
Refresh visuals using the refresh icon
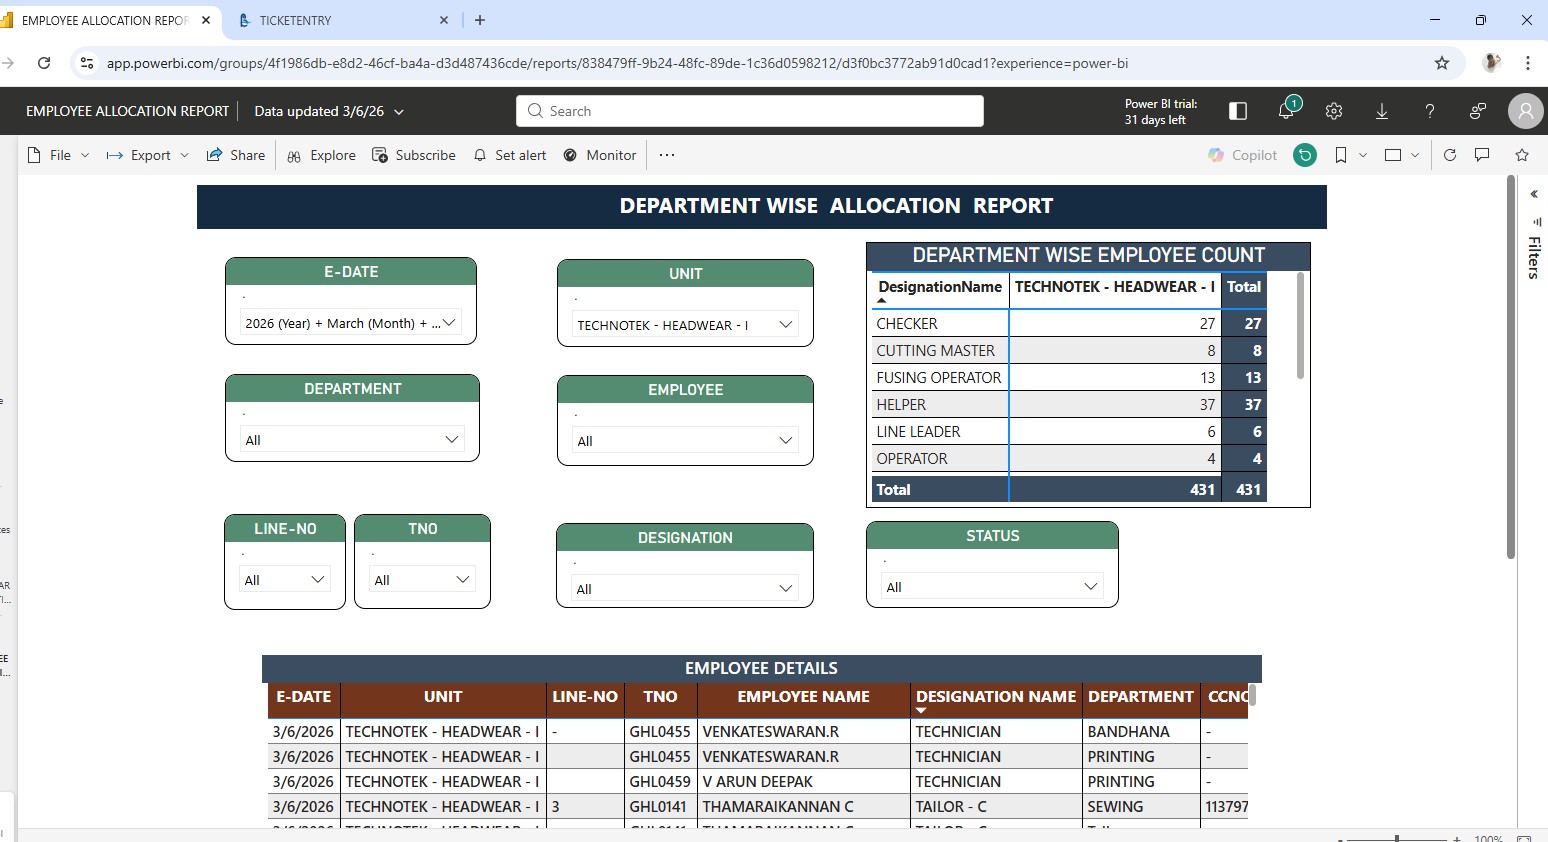[1450, 155]
